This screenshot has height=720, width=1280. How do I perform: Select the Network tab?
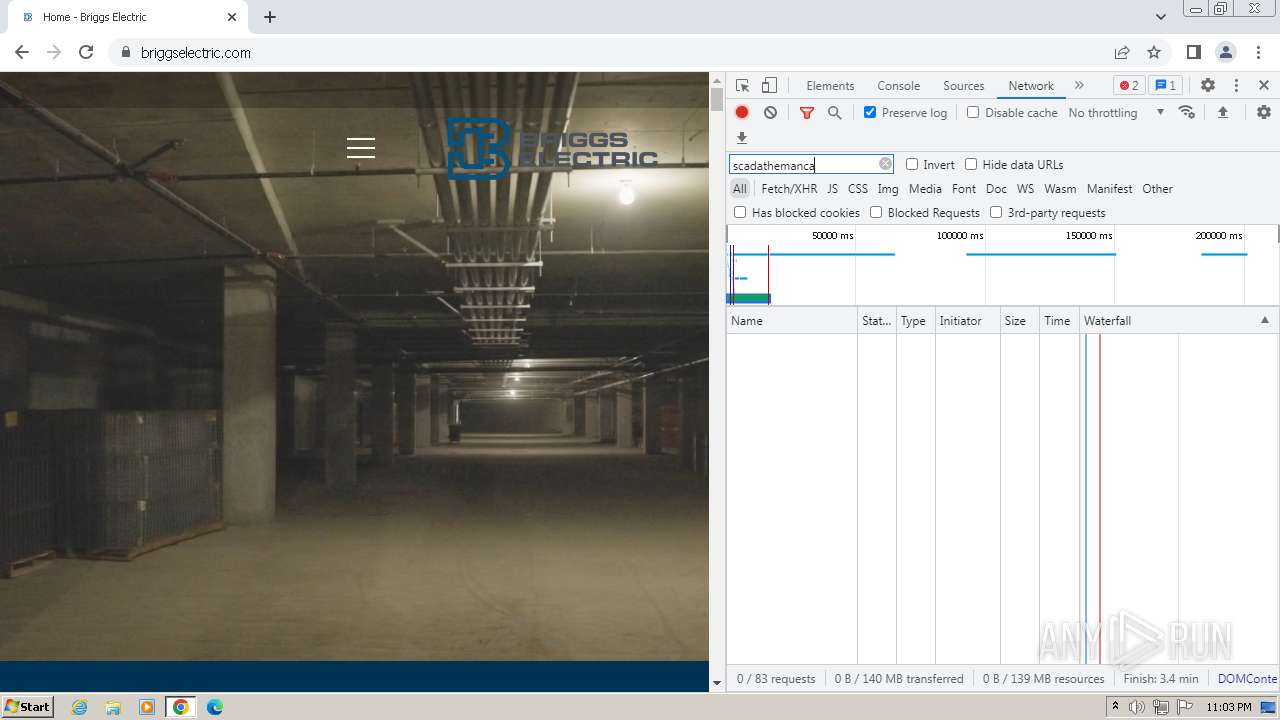coord(1031,86)
